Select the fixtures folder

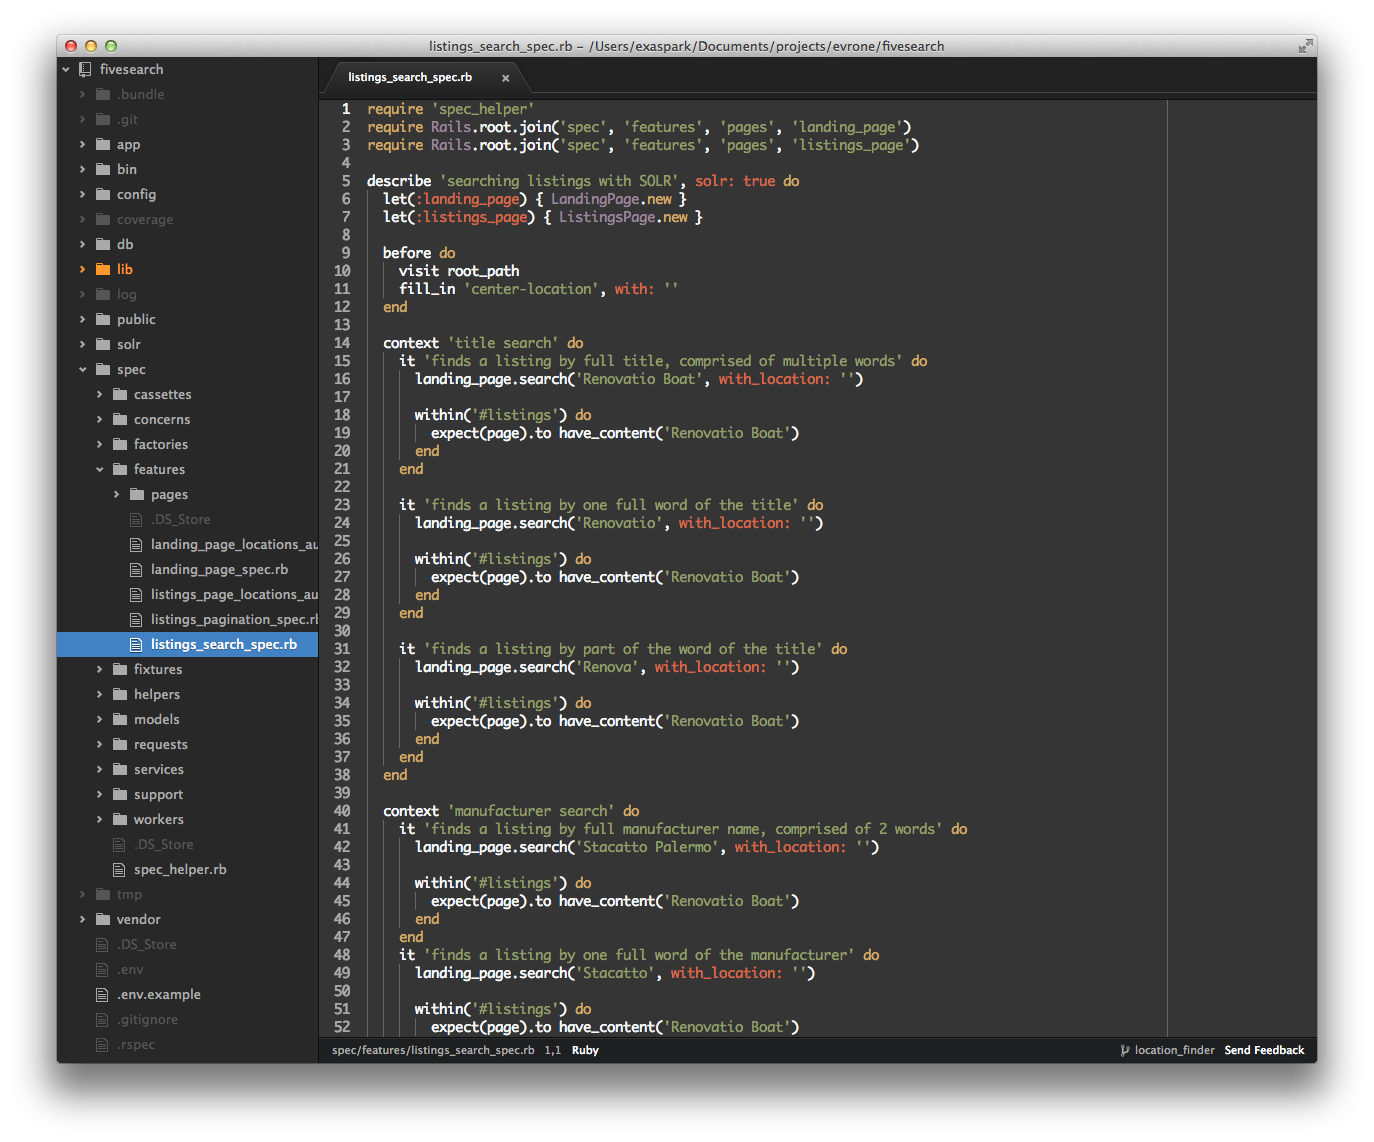click(158, 669)
